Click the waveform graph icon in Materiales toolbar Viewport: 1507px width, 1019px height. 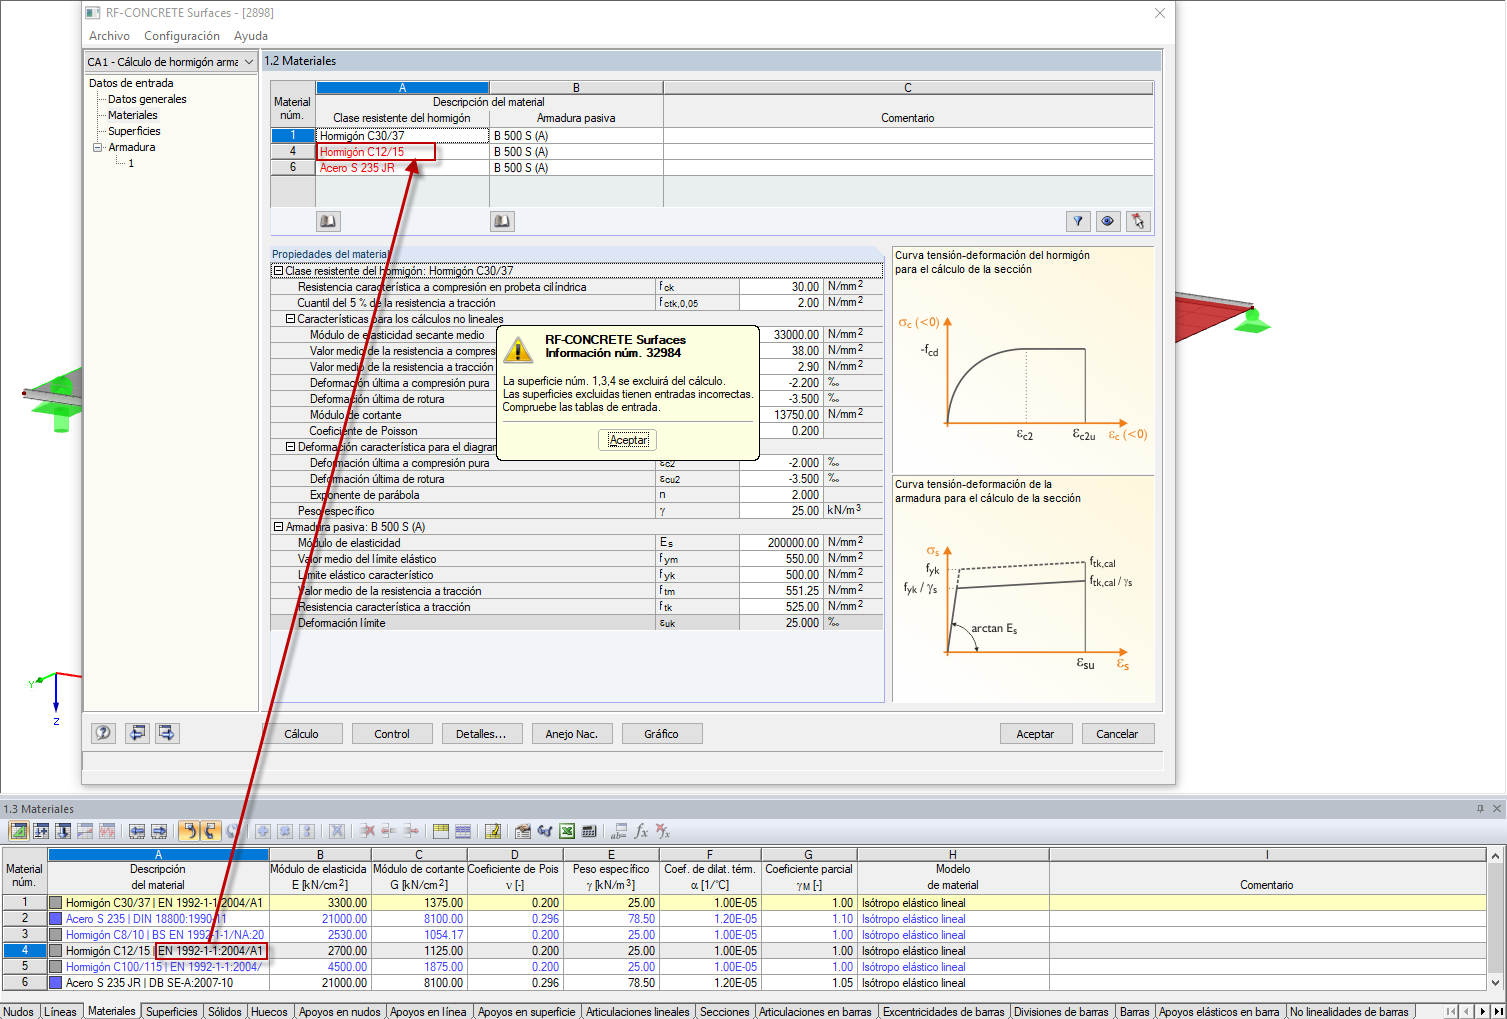[x=107, y=831]
